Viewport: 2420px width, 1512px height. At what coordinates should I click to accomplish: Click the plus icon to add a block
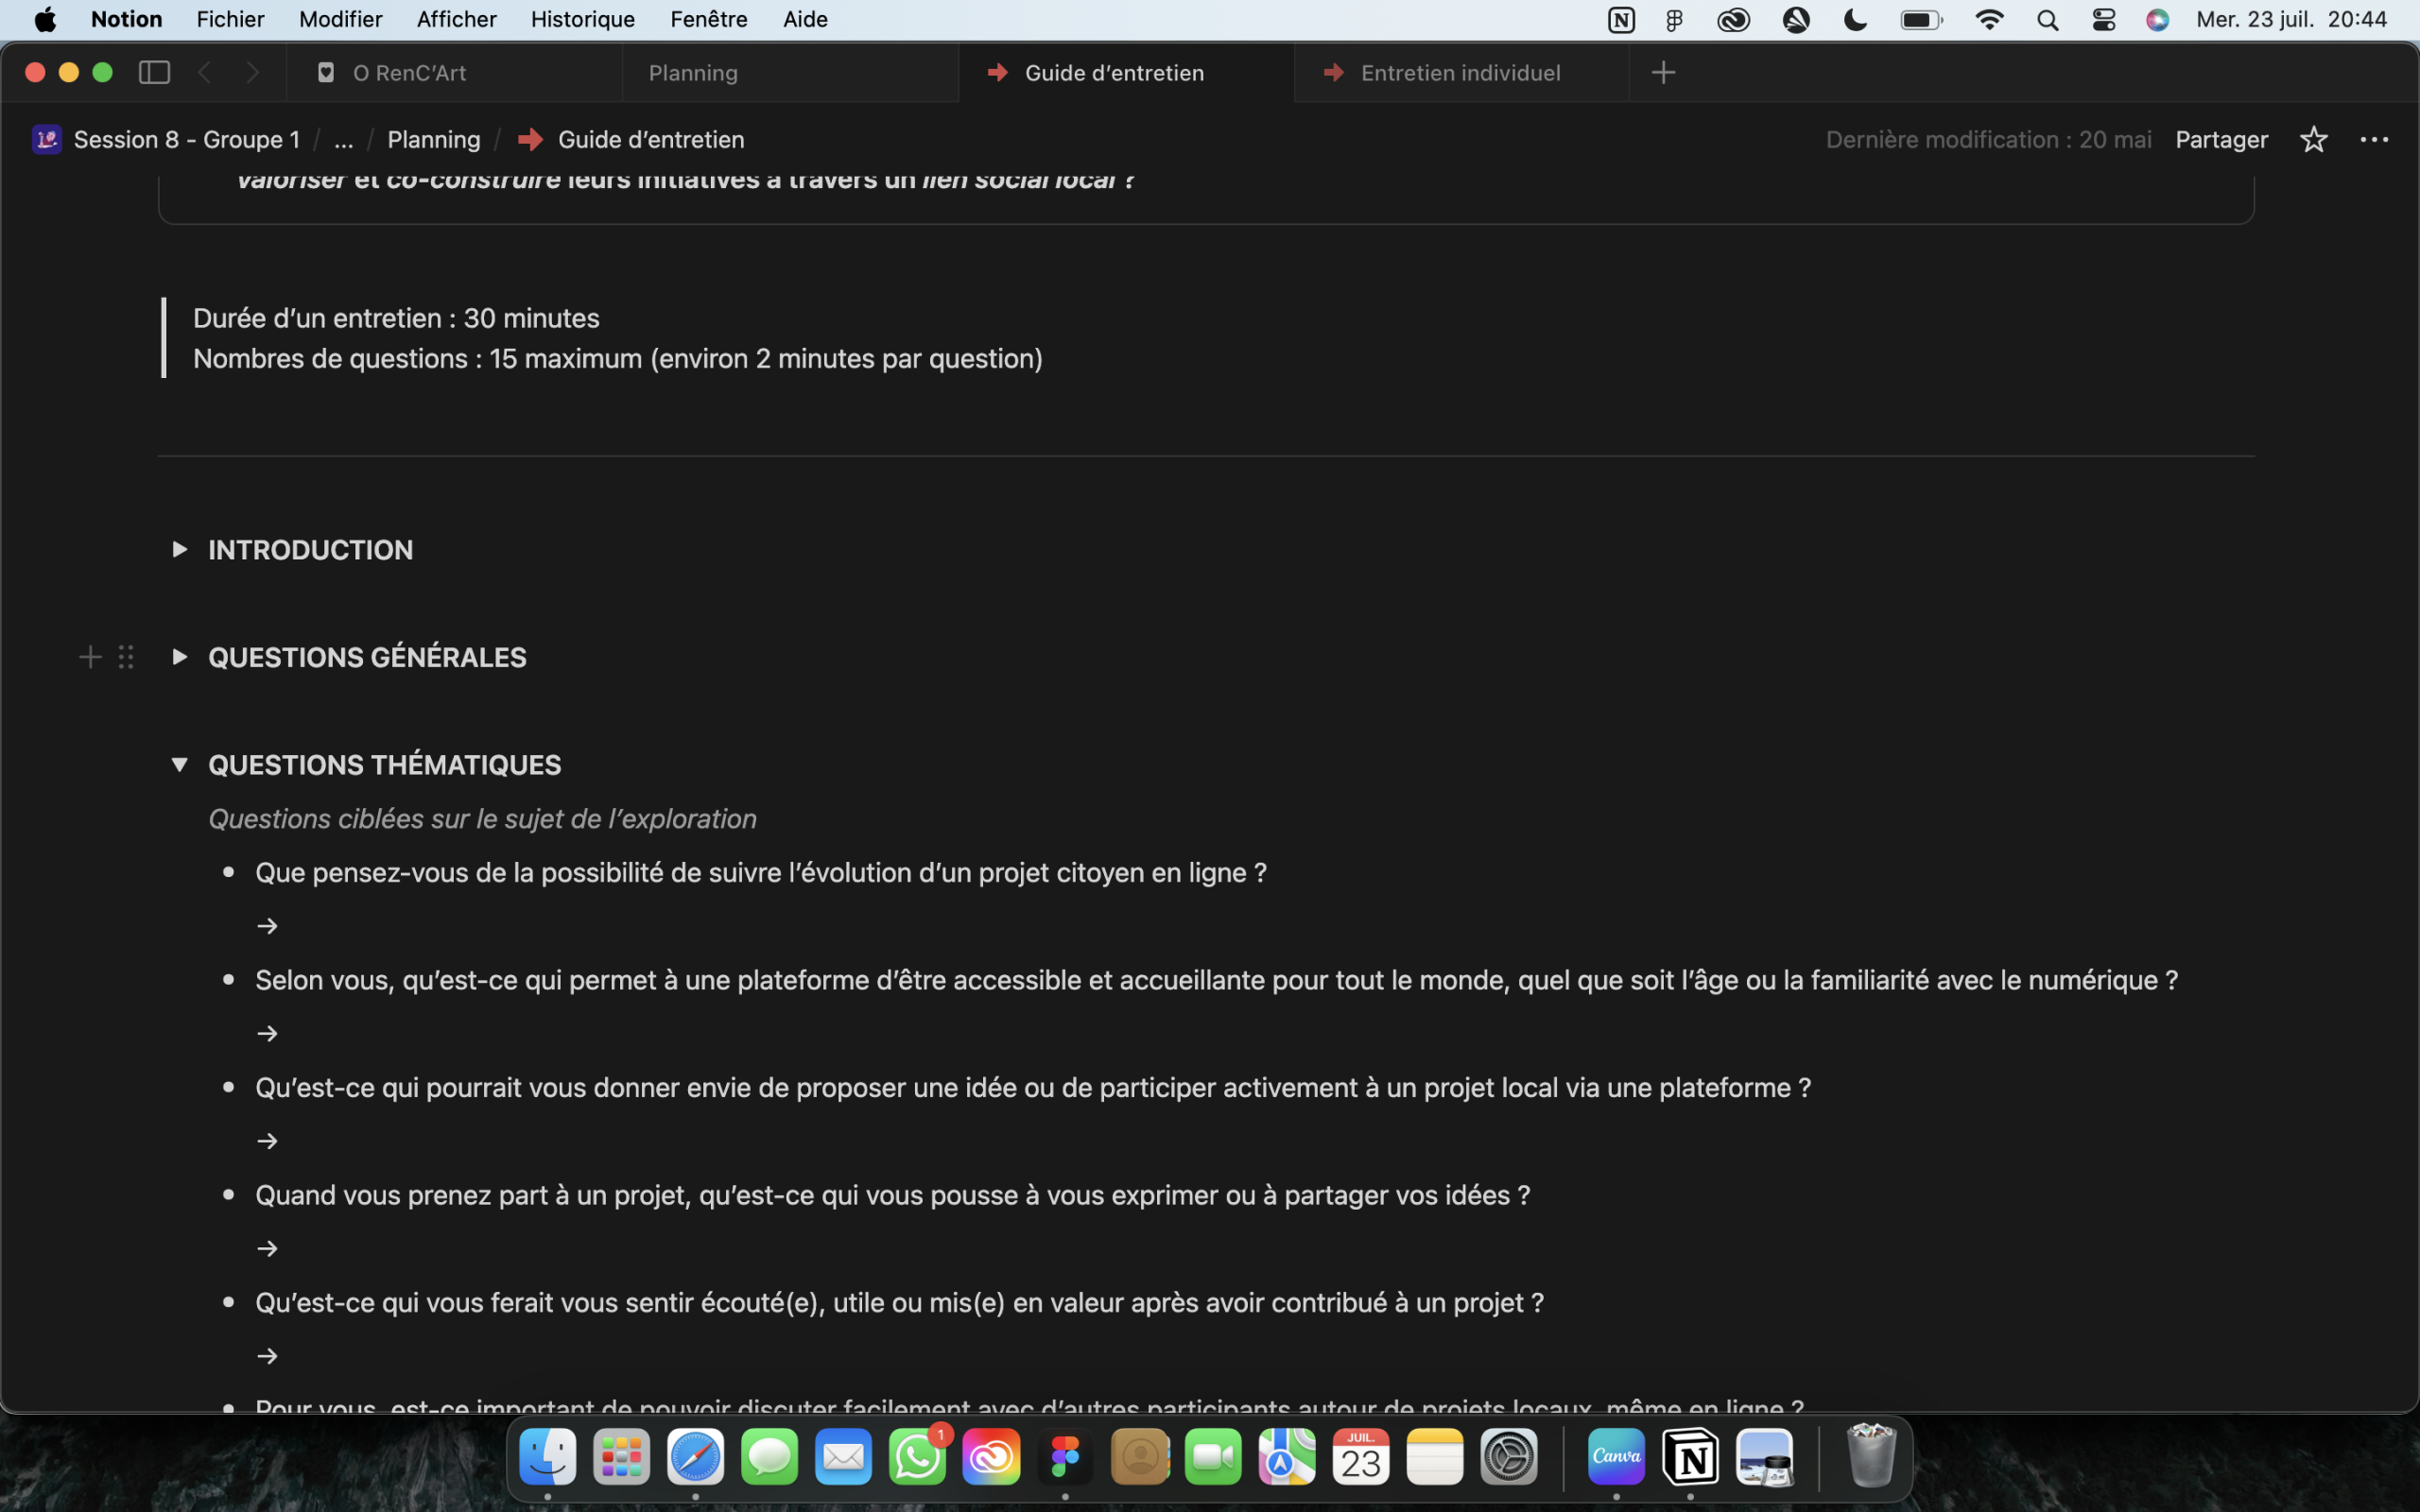tap(90, 657)
